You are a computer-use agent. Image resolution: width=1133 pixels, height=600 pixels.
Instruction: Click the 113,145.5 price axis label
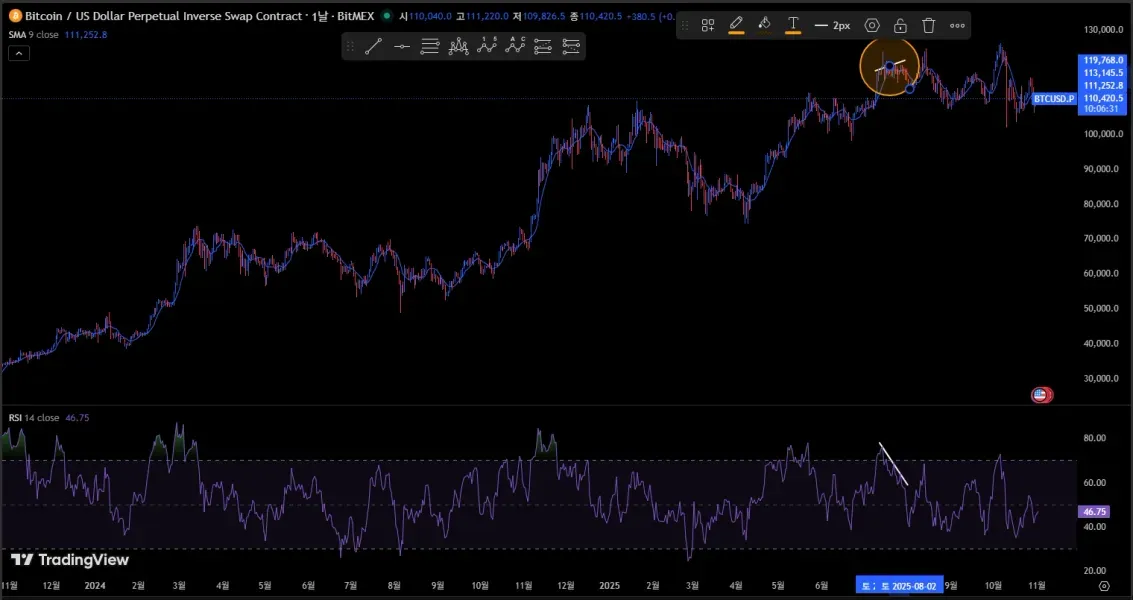[1103, 73]
